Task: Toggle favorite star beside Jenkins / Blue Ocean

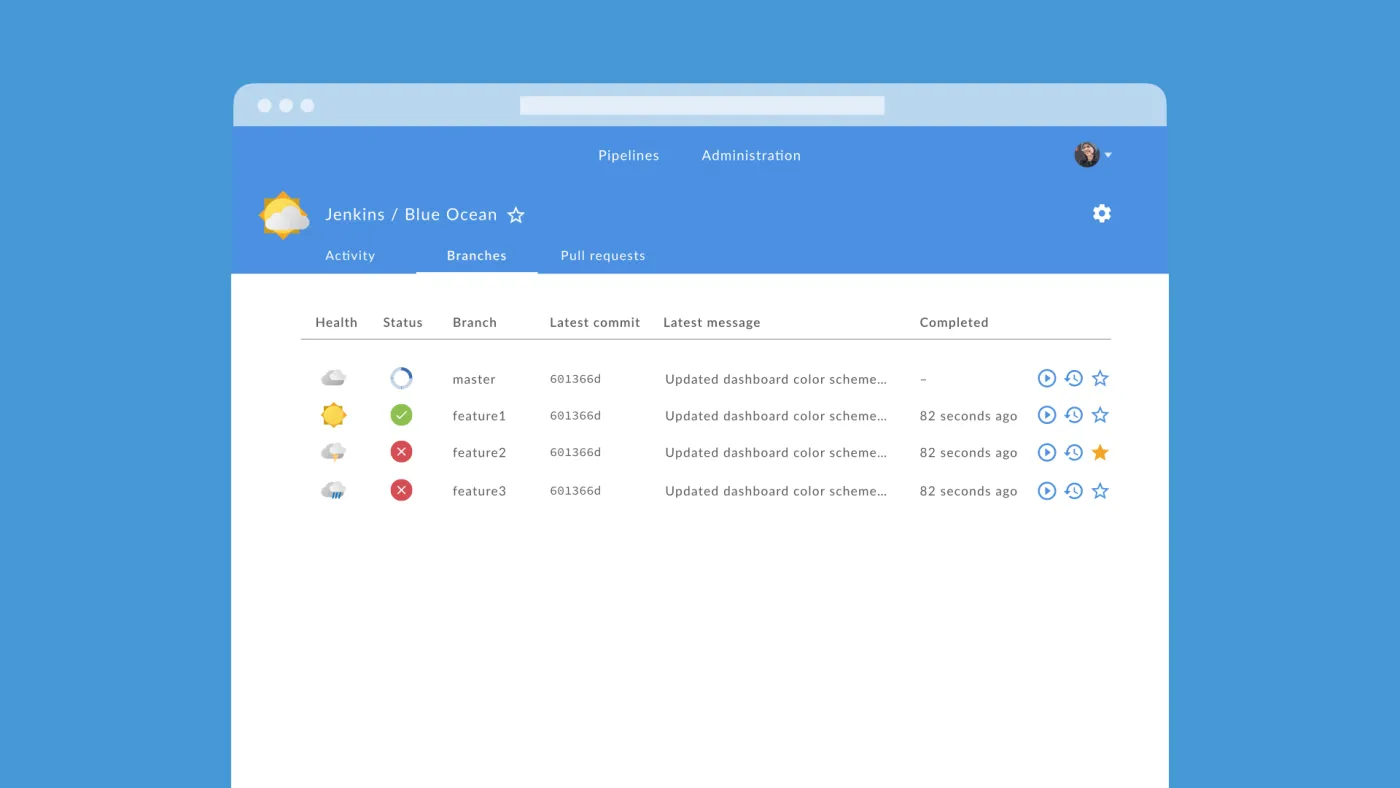Action: [516, 215]
